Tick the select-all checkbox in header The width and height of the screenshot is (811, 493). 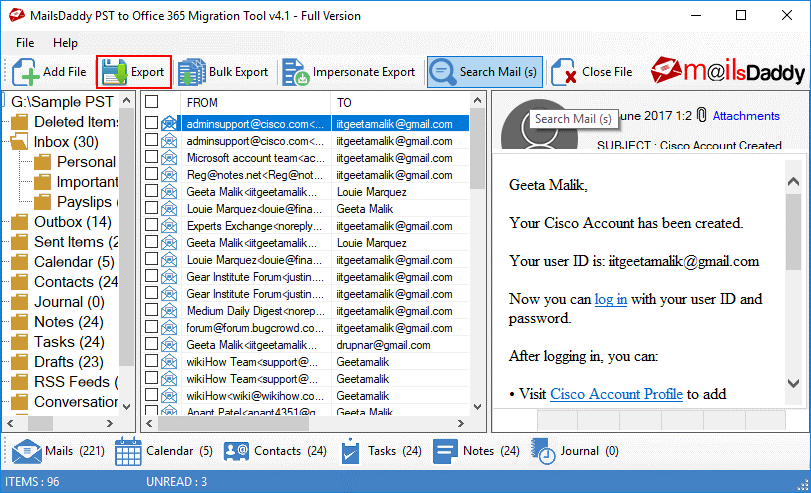152,102
